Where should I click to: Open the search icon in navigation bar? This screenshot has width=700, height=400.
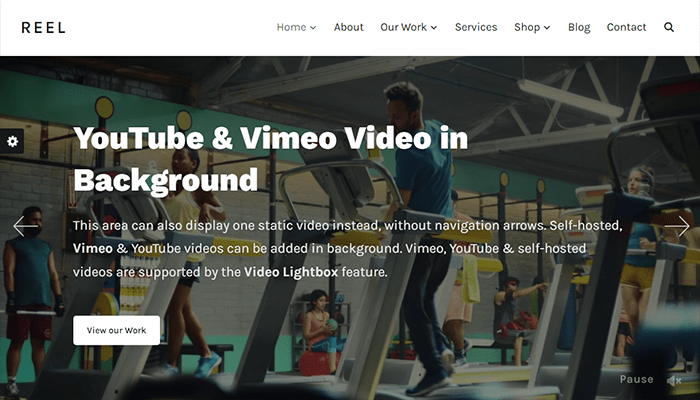click(x=669, y=28)
